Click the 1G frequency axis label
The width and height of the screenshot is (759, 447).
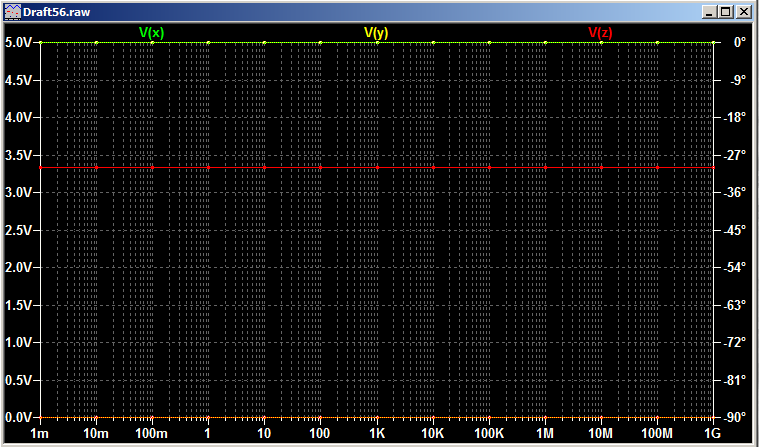pos(713,433)
